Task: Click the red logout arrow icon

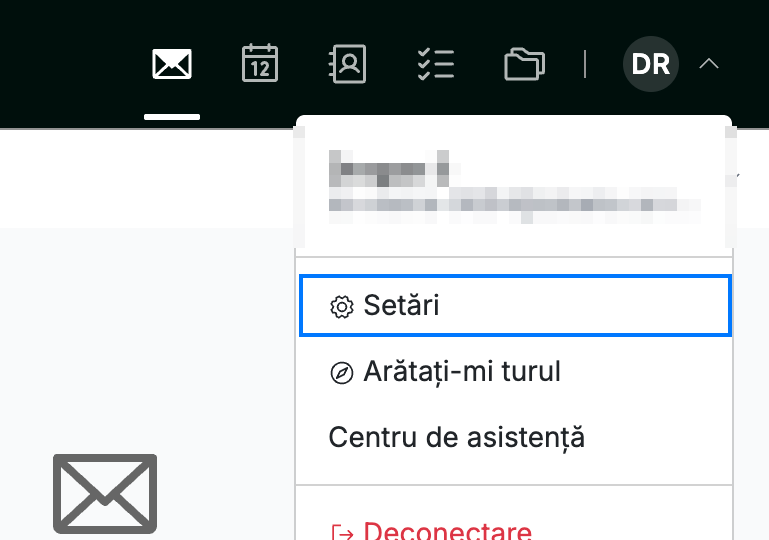Action: tap(342, 533)
